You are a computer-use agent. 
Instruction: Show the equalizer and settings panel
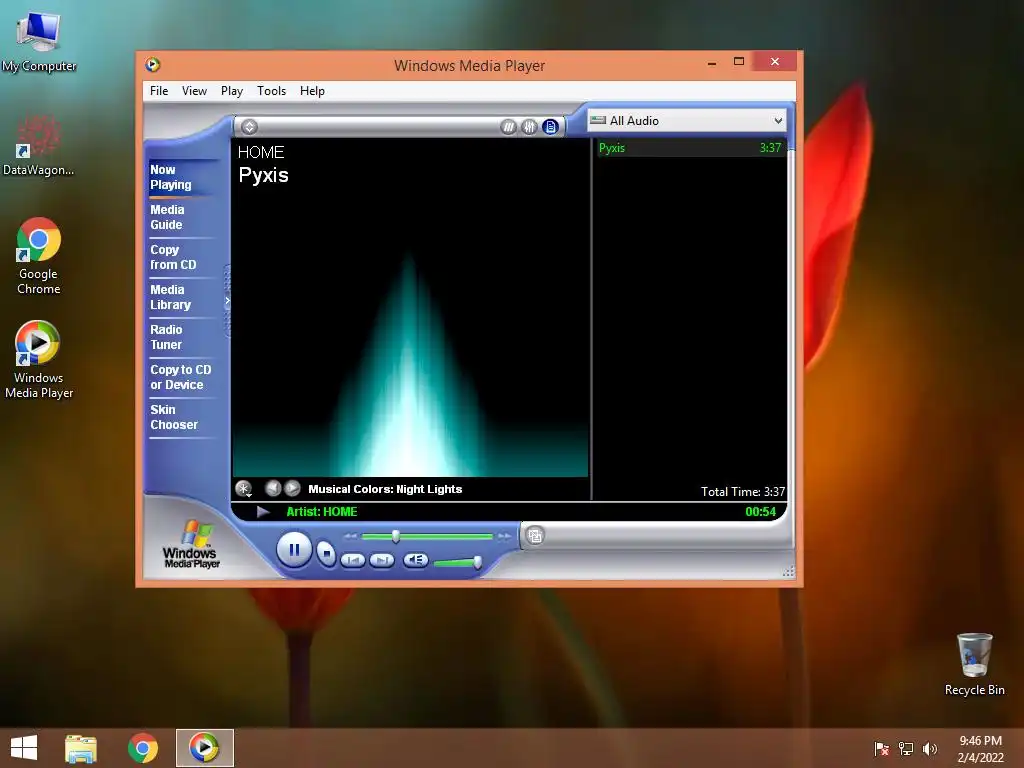[x=529, y=127]
